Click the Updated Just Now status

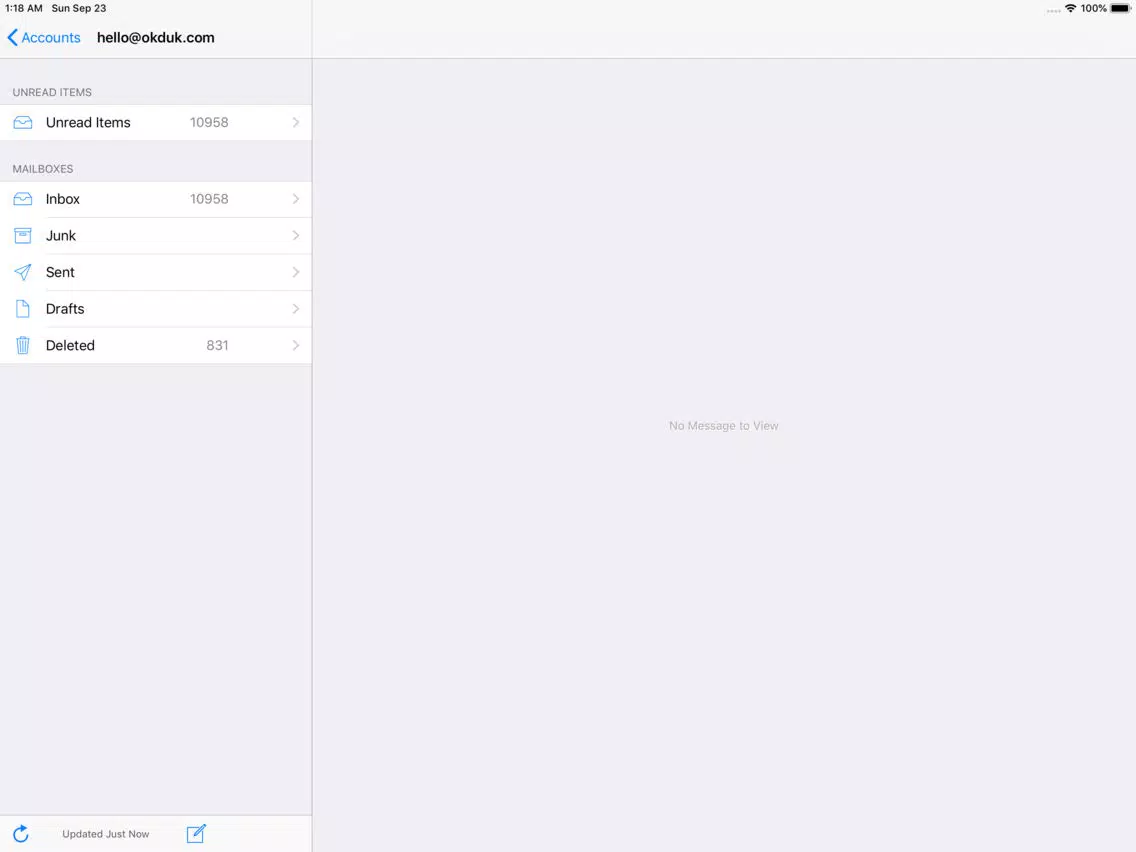coord(106,834)
